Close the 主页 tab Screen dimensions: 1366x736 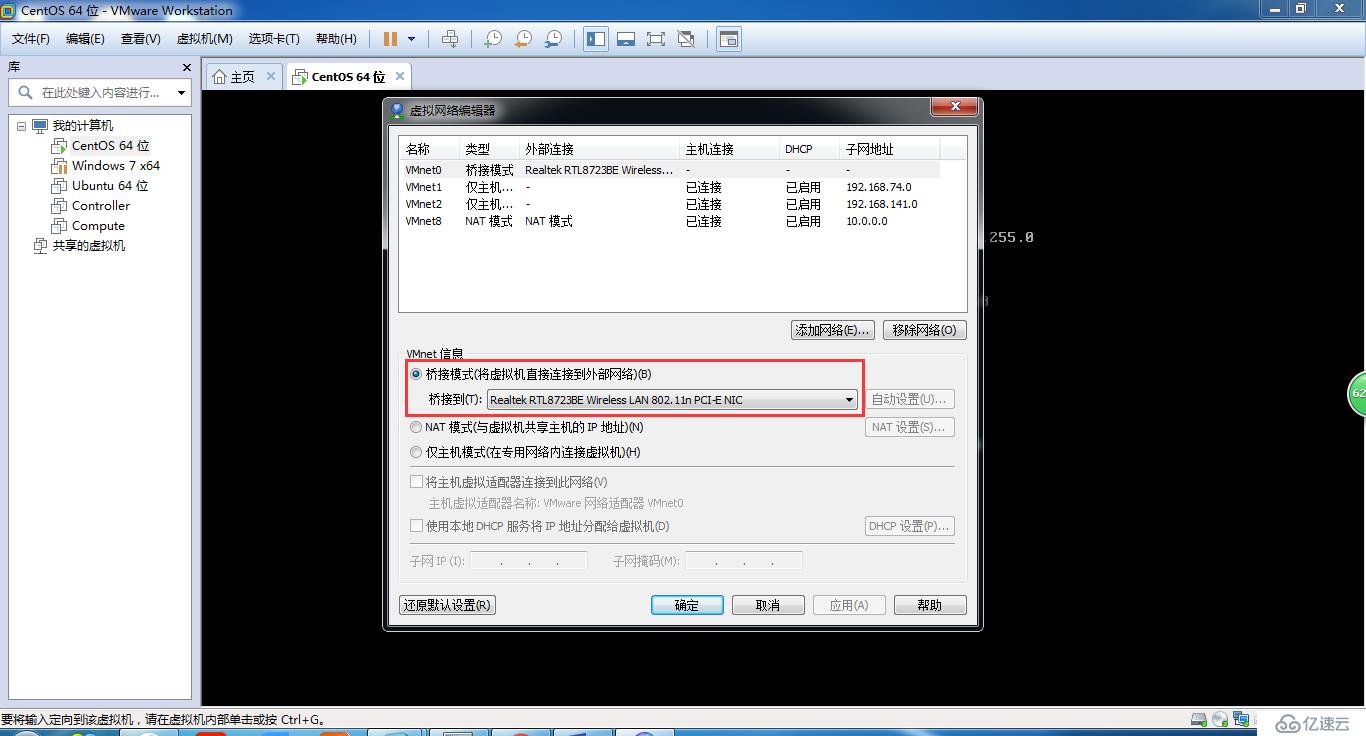[x=270, y=76]
